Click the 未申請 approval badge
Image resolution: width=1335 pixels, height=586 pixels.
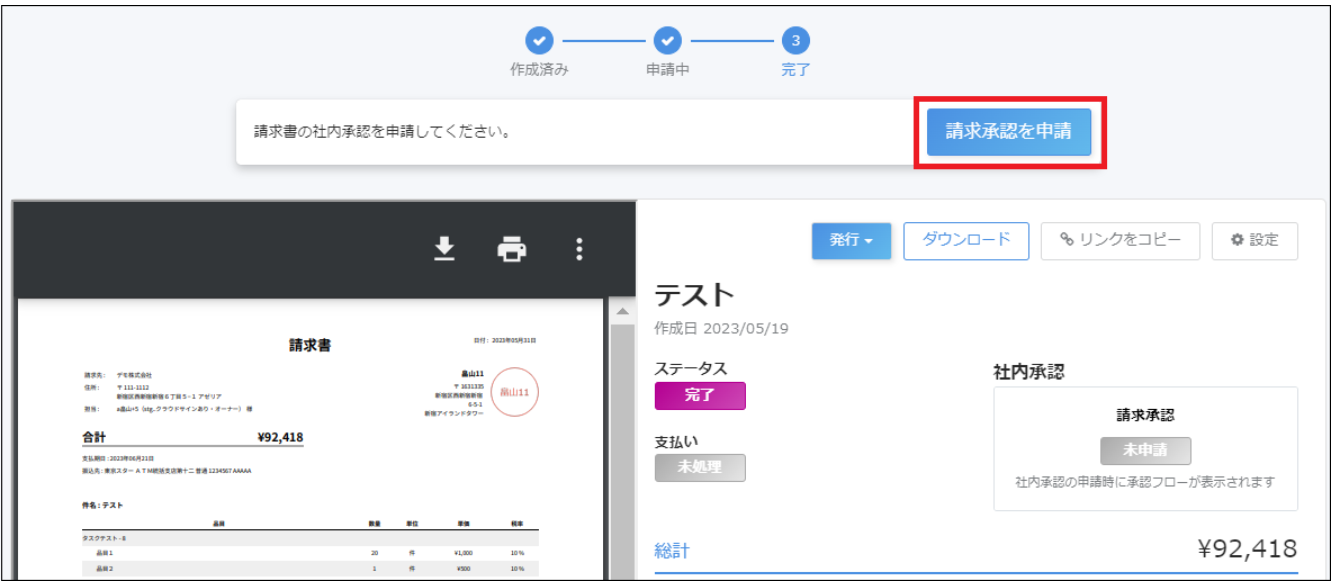(x=1146, y=451)
